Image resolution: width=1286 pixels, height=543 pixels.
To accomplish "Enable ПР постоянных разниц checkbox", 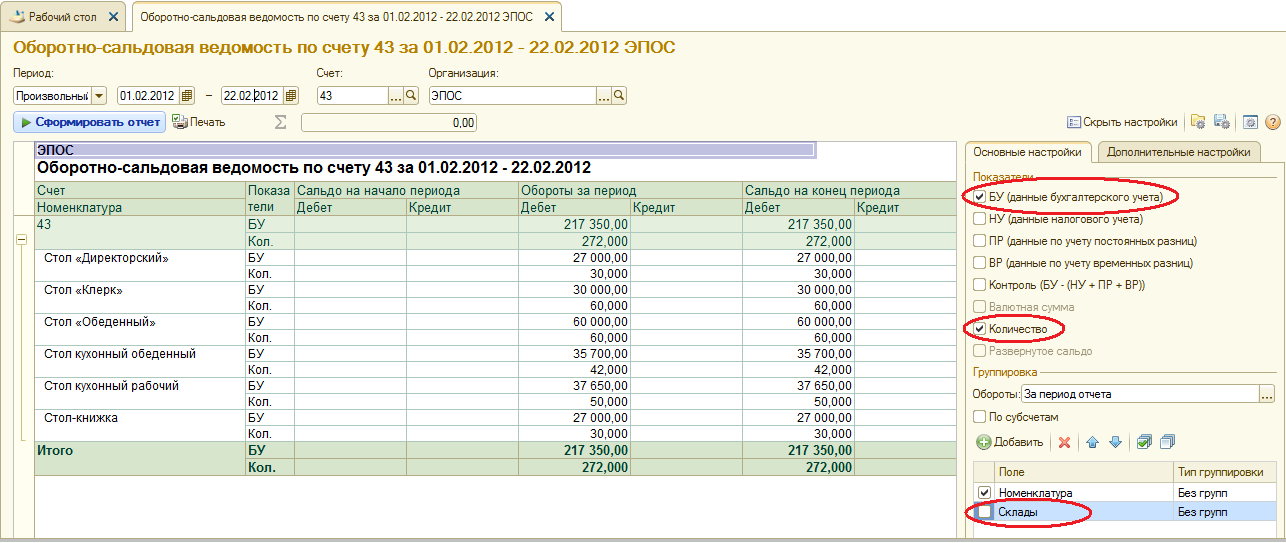I will [981, 241].
